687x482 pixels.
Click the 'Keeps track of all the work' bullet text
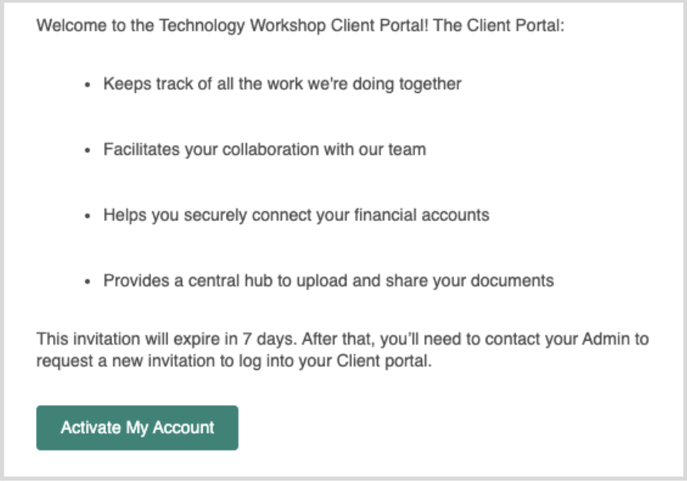282,84
